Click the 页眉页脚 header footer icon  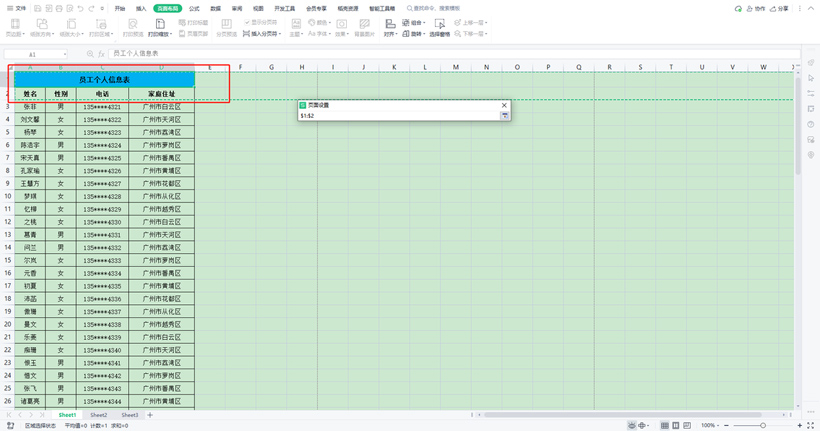click(x=195, y=34)
